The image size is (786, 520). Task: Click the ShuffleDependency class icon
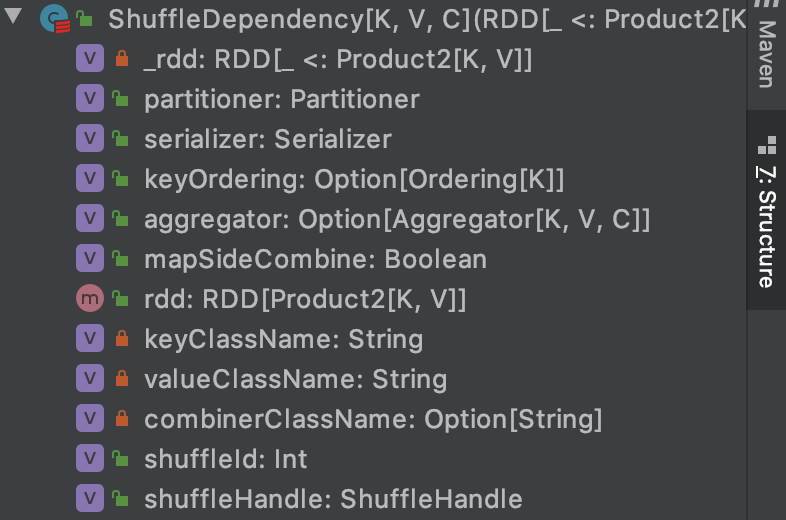pos(55,19)
